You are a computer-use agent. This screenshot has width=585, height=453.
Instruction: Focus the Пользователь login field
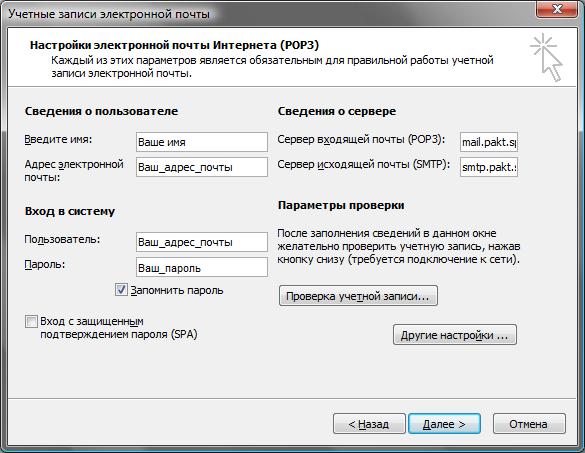(202, 242)
